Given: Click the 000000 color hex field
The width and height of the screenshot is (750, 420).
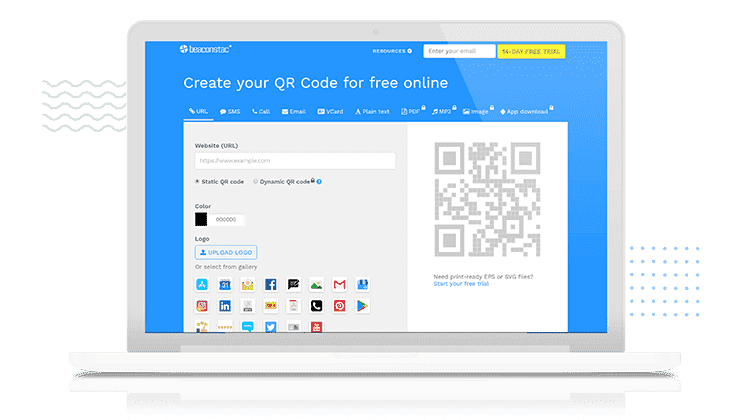Looking at the screenshot, I should click(x=226, y=219).
